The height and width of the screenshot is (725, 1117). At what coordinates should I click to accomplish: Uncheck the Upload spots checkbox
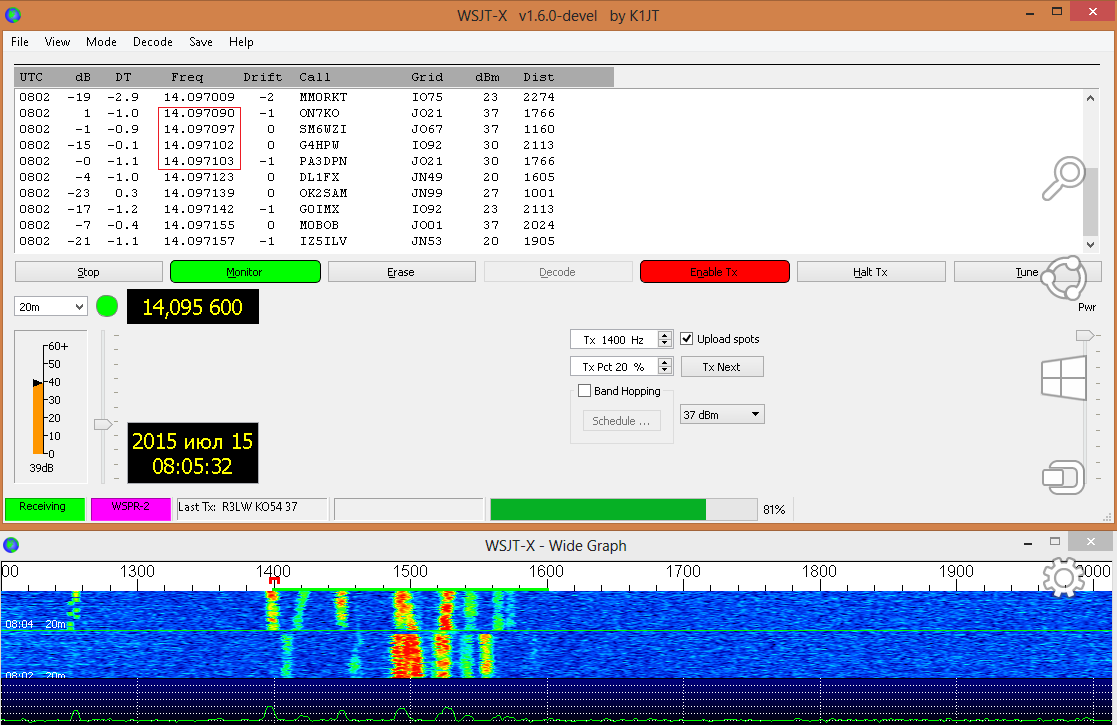687,339
